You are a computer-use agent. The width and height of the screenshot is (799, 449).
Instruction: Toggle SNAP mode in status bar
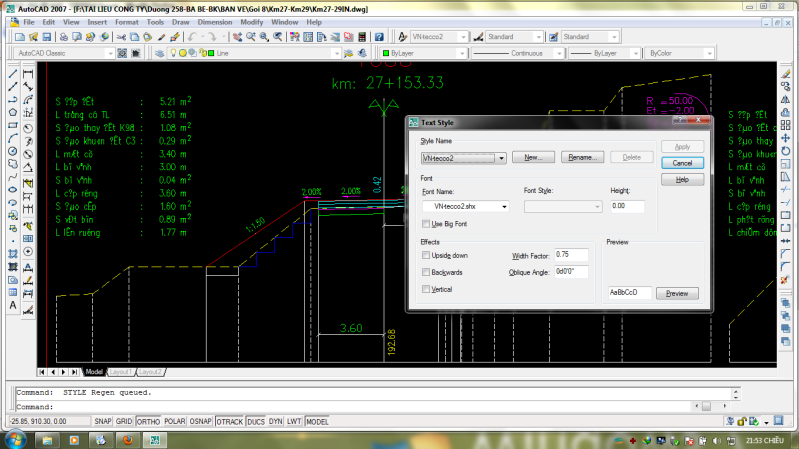tap(102, 421)
